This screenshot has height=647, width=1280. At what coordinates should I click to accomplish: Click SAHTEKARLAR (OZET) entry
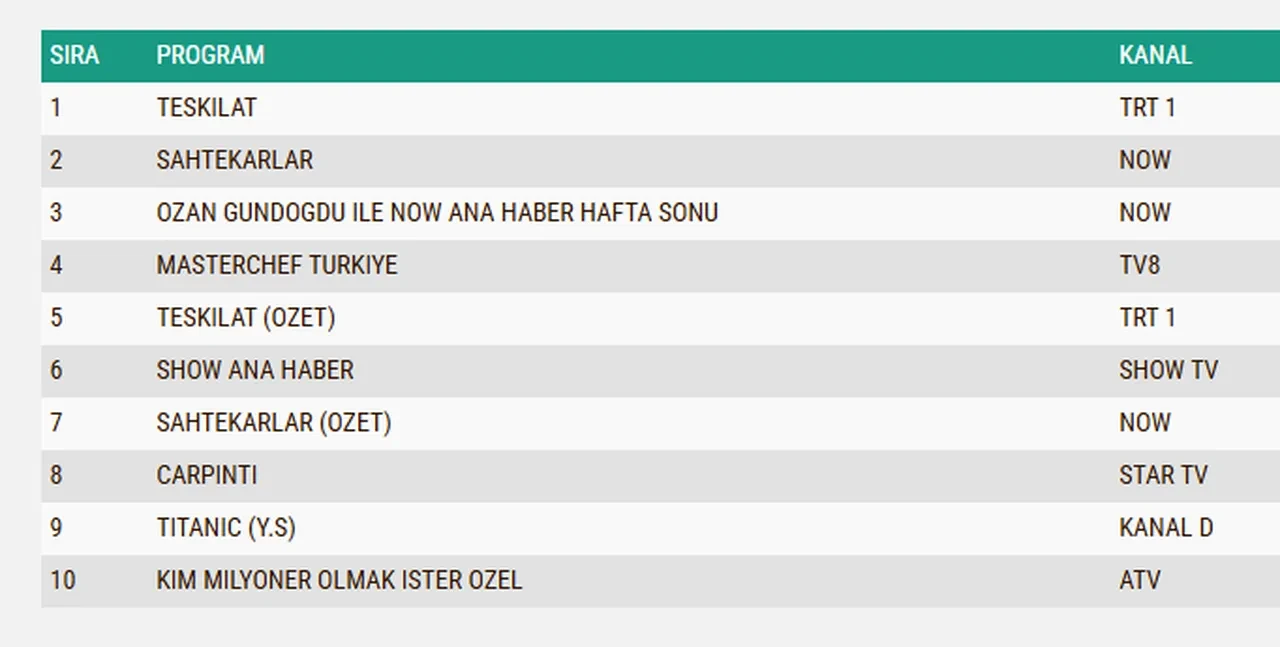click(273, 423)
